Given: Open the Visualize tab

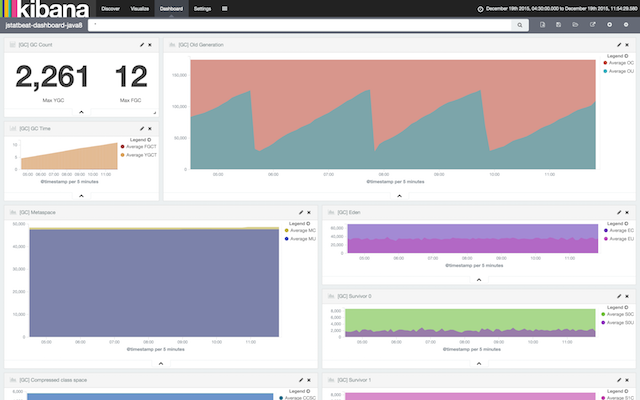Looking at the screenshot, I should point(140,9).
